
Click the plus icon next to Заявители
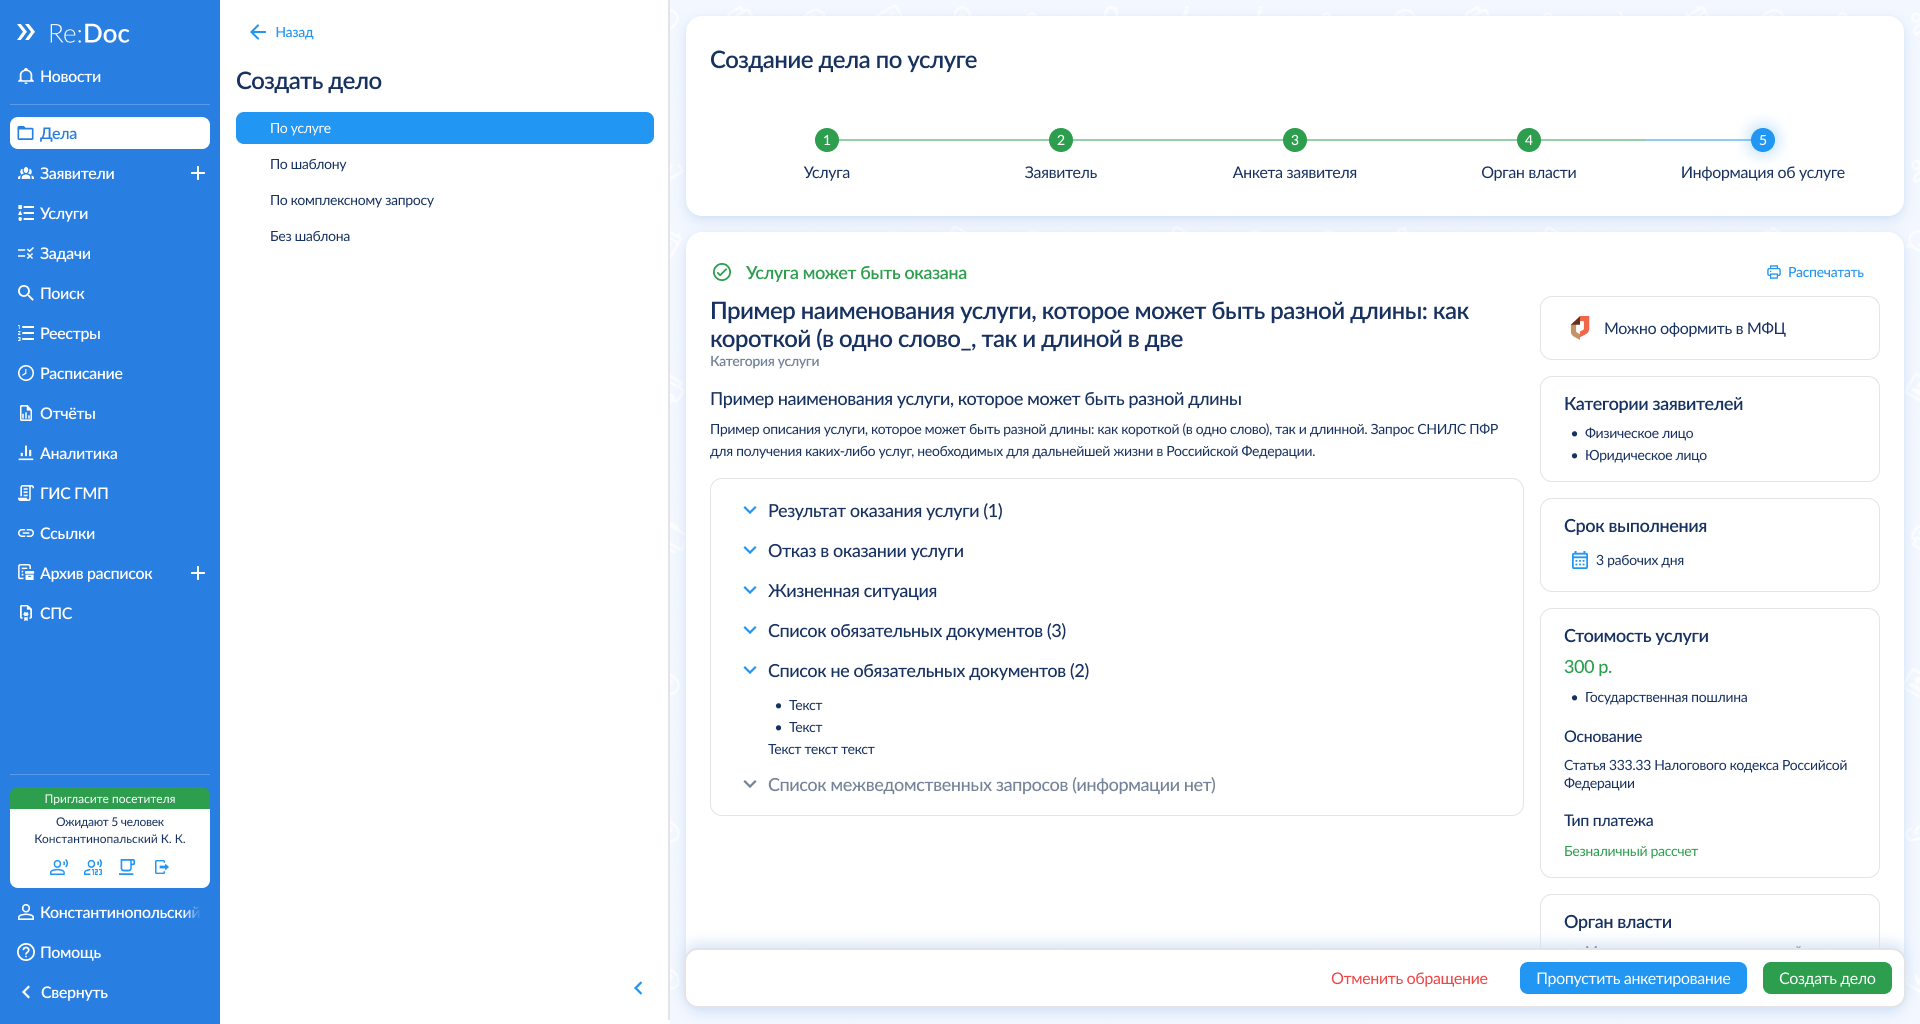(198, 173)
